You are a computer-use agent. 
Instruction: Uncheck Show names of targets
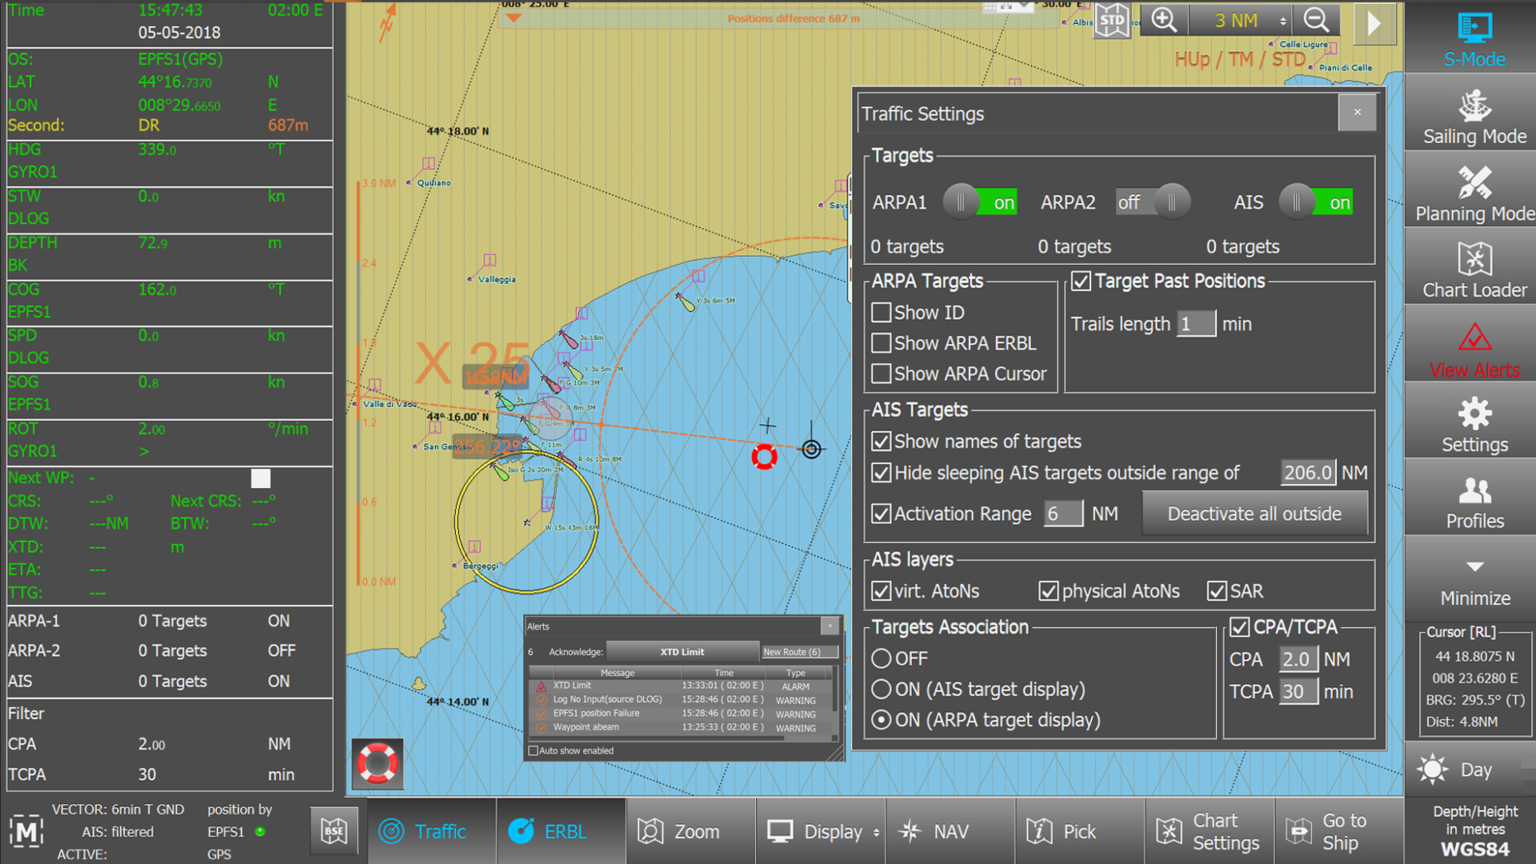(x=881, y=441)
